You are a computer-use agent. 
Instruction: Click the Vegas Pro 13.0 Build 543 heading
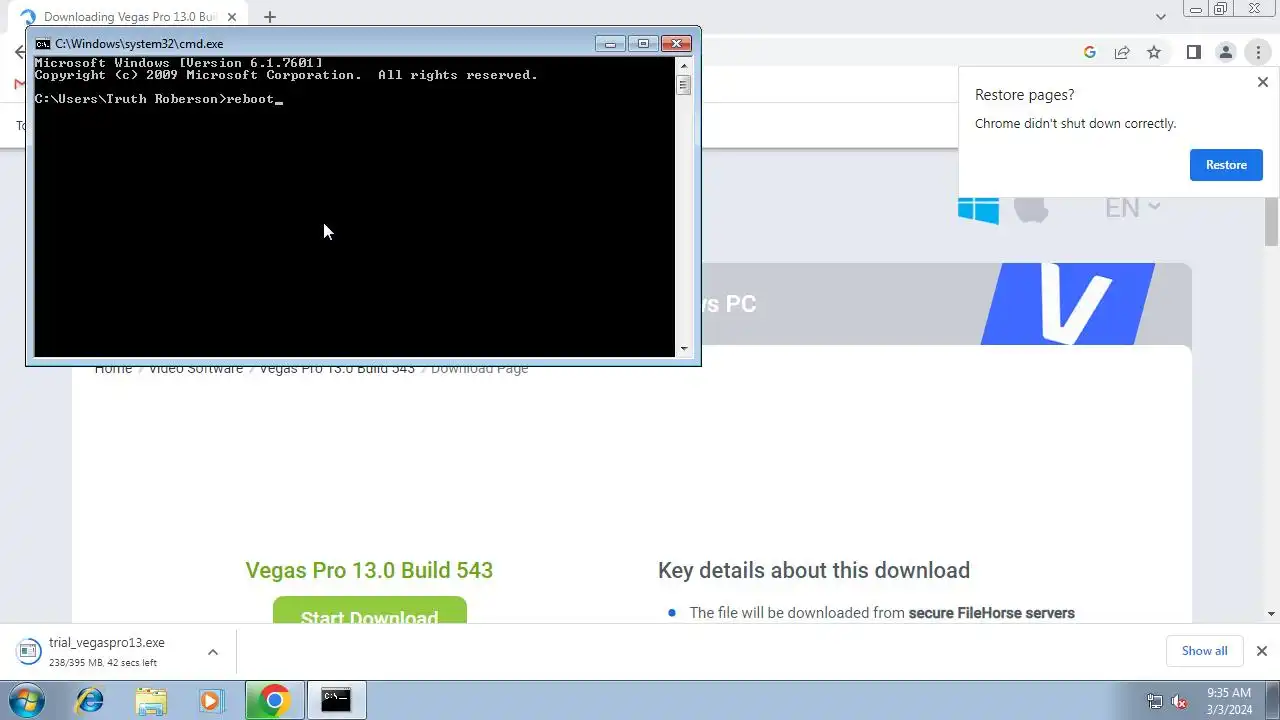369,570
